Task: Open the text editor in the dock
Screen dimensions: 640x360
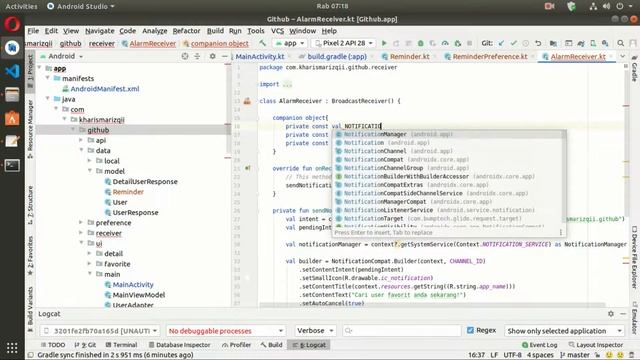Action: pyautogui.click(x=12, y=142)
